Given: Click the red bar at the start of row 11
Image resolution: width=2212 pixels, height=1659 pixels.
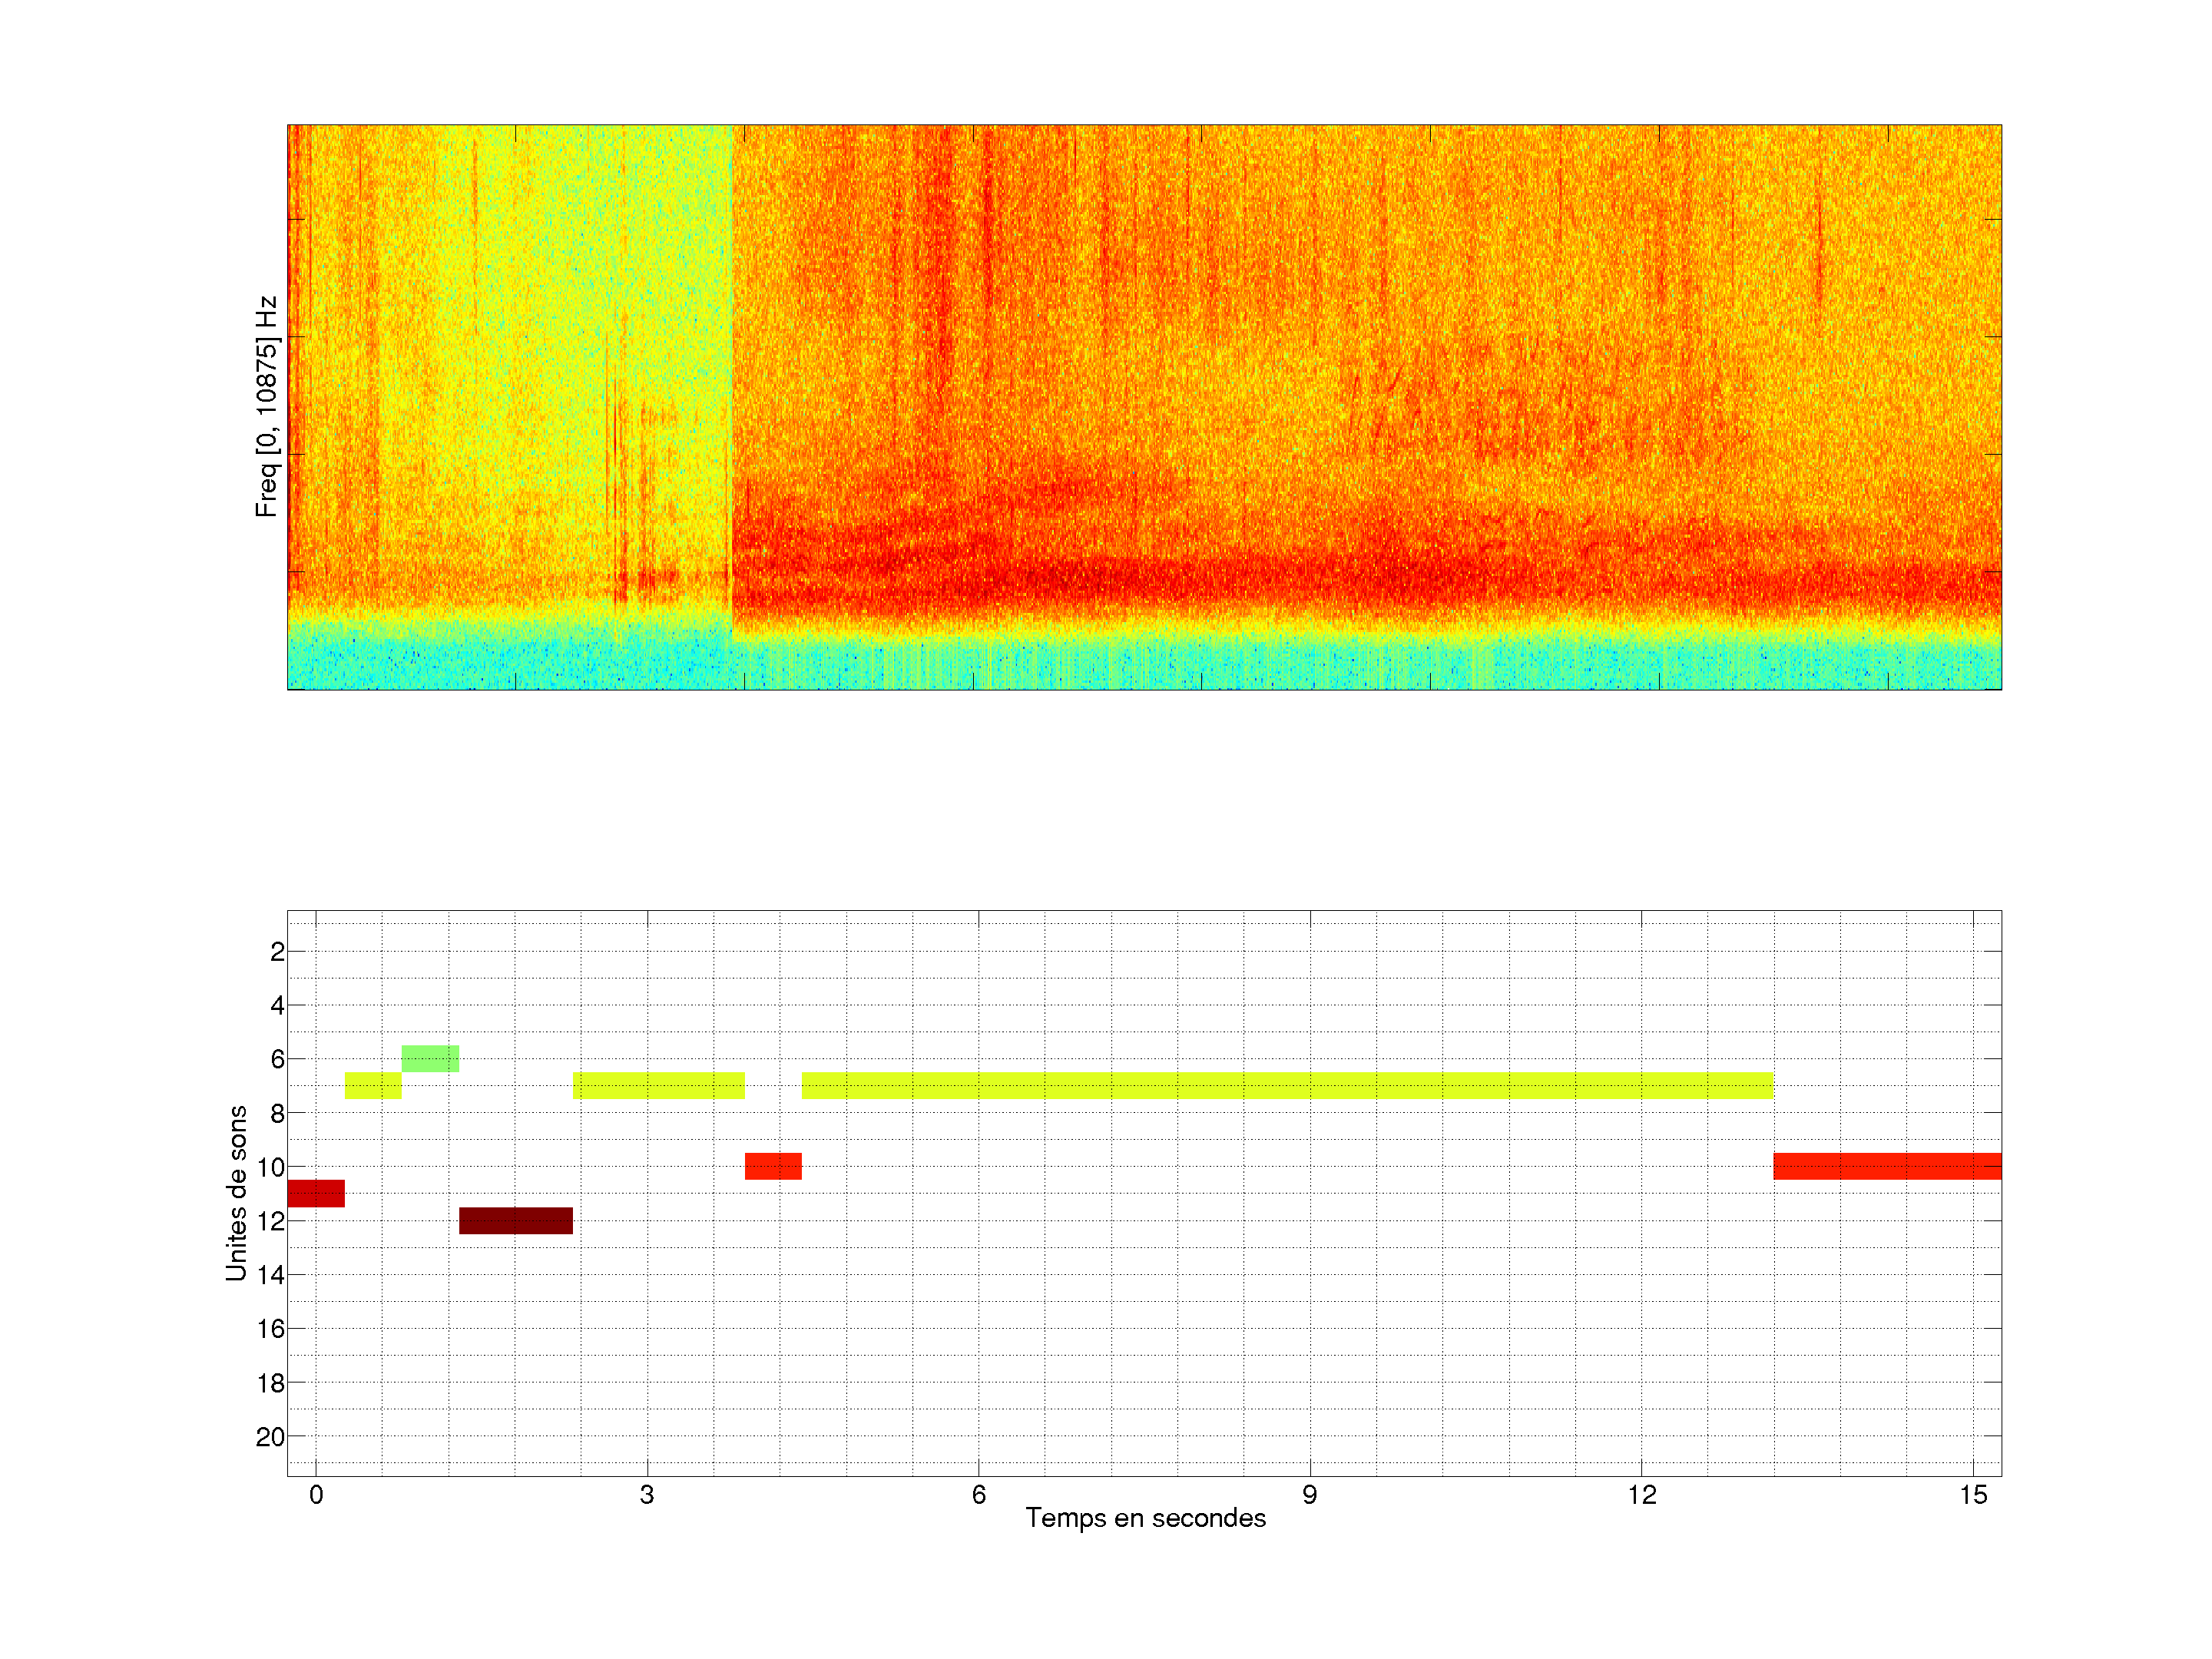Looking at the screenshot, I should pos(316,1193).
